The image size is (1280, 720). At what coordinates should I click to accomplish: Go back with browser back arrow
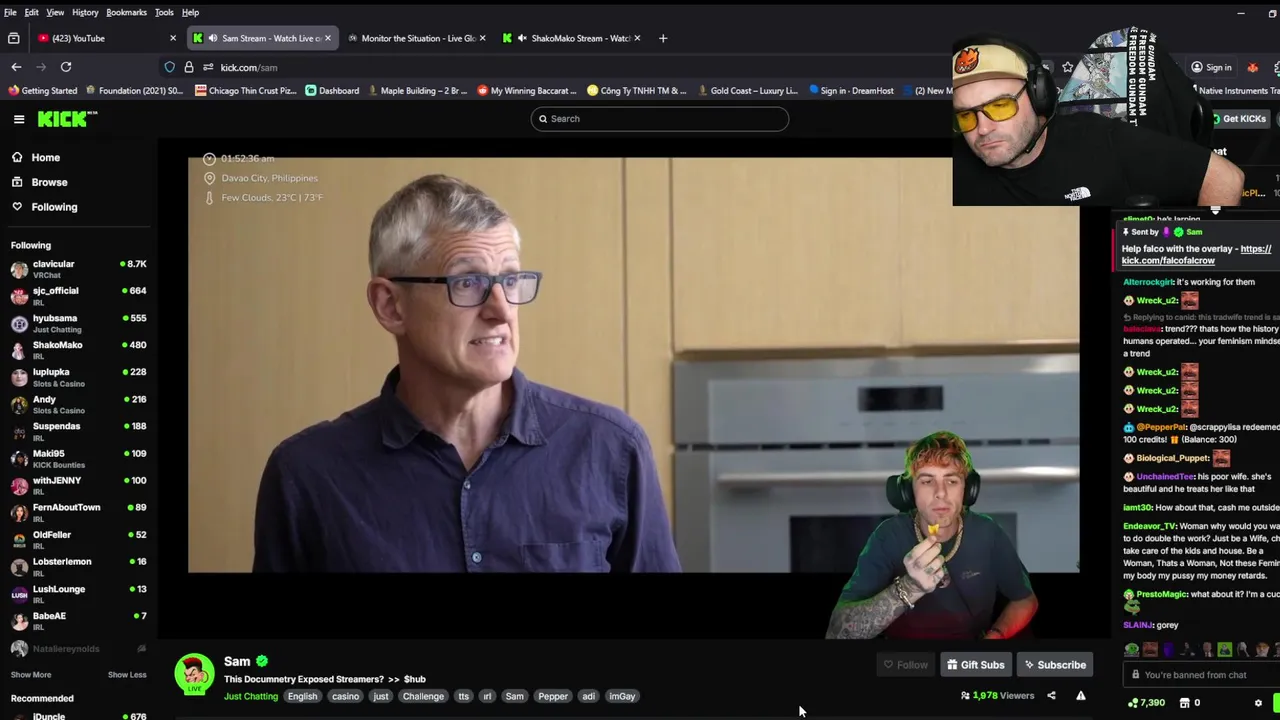(x=16, y=67)
